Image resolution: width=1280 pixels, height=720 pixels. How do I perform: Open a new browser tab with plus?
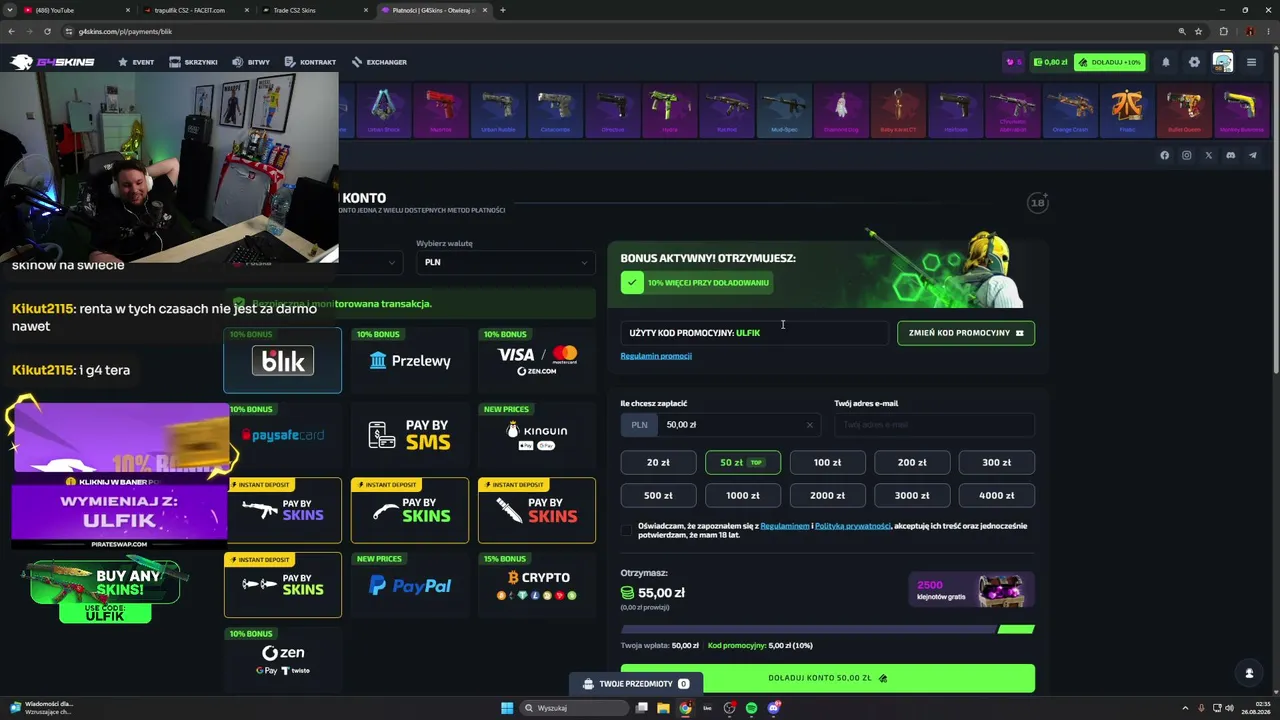pyautogui.click(x=502, y=10)
